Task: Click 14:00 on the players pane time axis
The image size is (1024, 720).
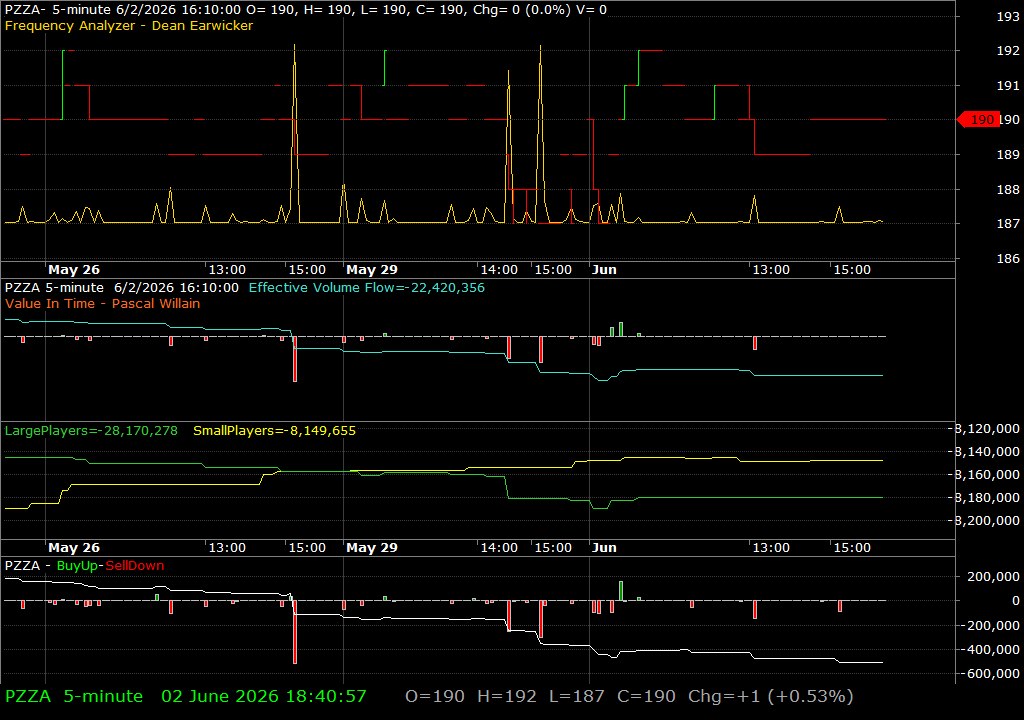Action: (x=499, y=548)
